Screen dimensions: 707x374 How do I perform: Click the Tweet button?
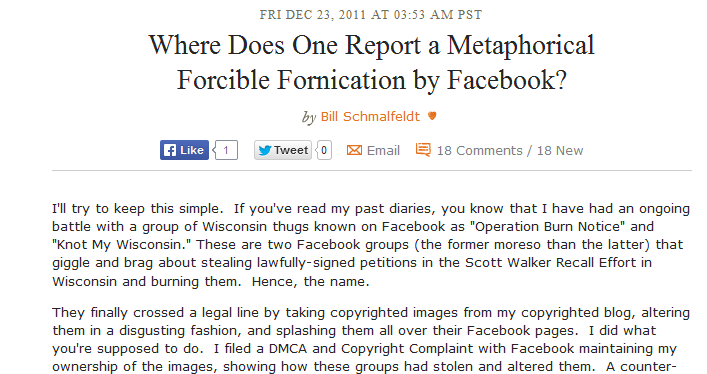pyautogui.click(x=283, y=150)
